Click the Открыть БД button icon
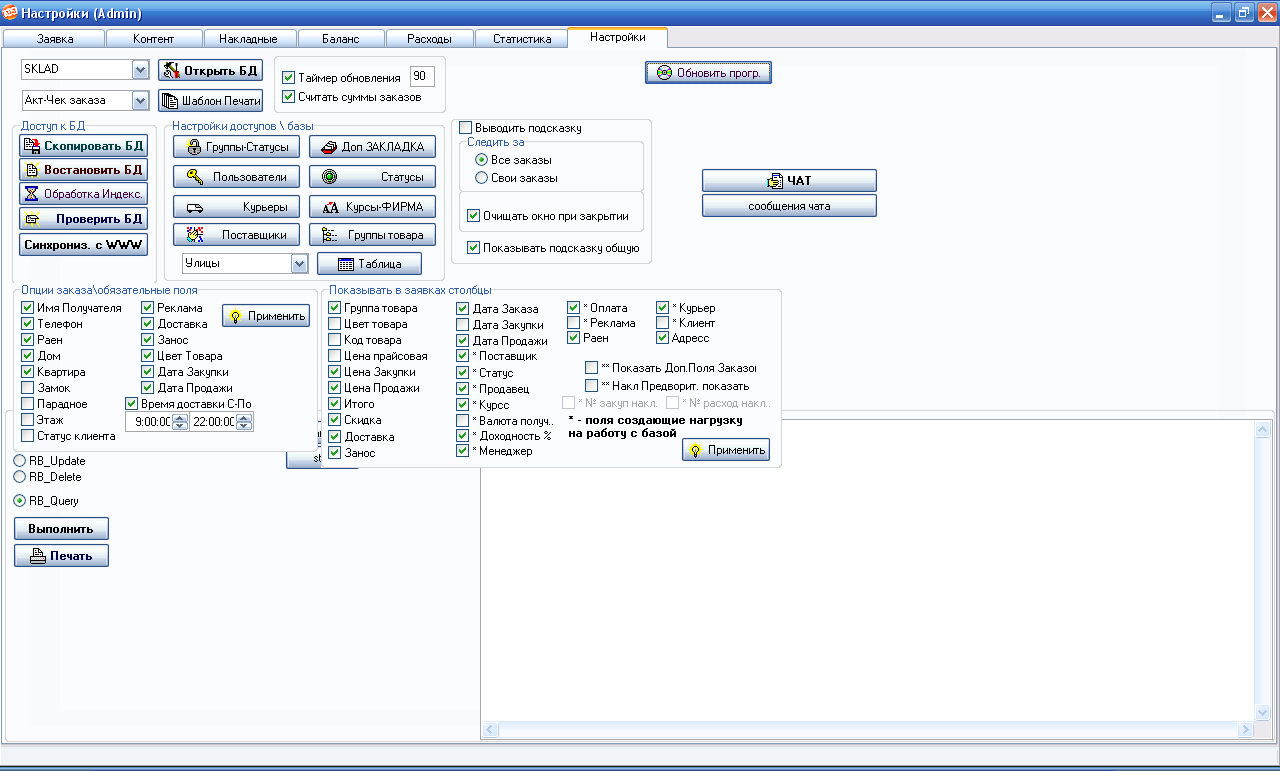This screenshot has height=771, width=1280. [x=171, y=70]
